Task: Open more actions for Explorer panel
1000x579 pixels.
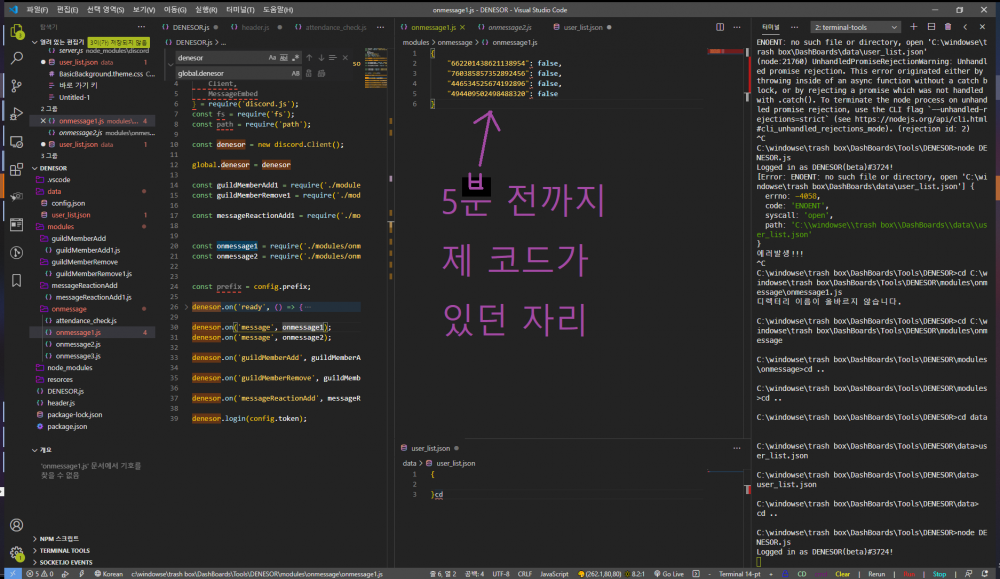Action: coord(141,27)
